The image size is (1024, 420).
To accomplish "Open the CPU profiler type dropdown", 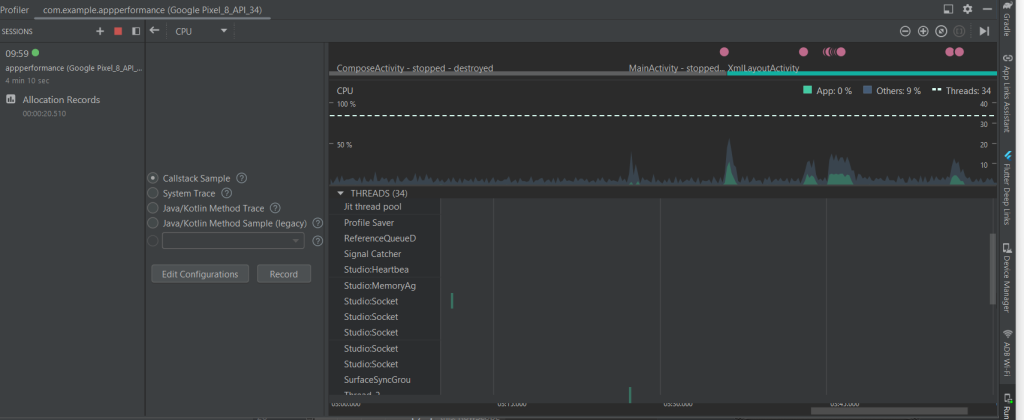I will [200, 31].
